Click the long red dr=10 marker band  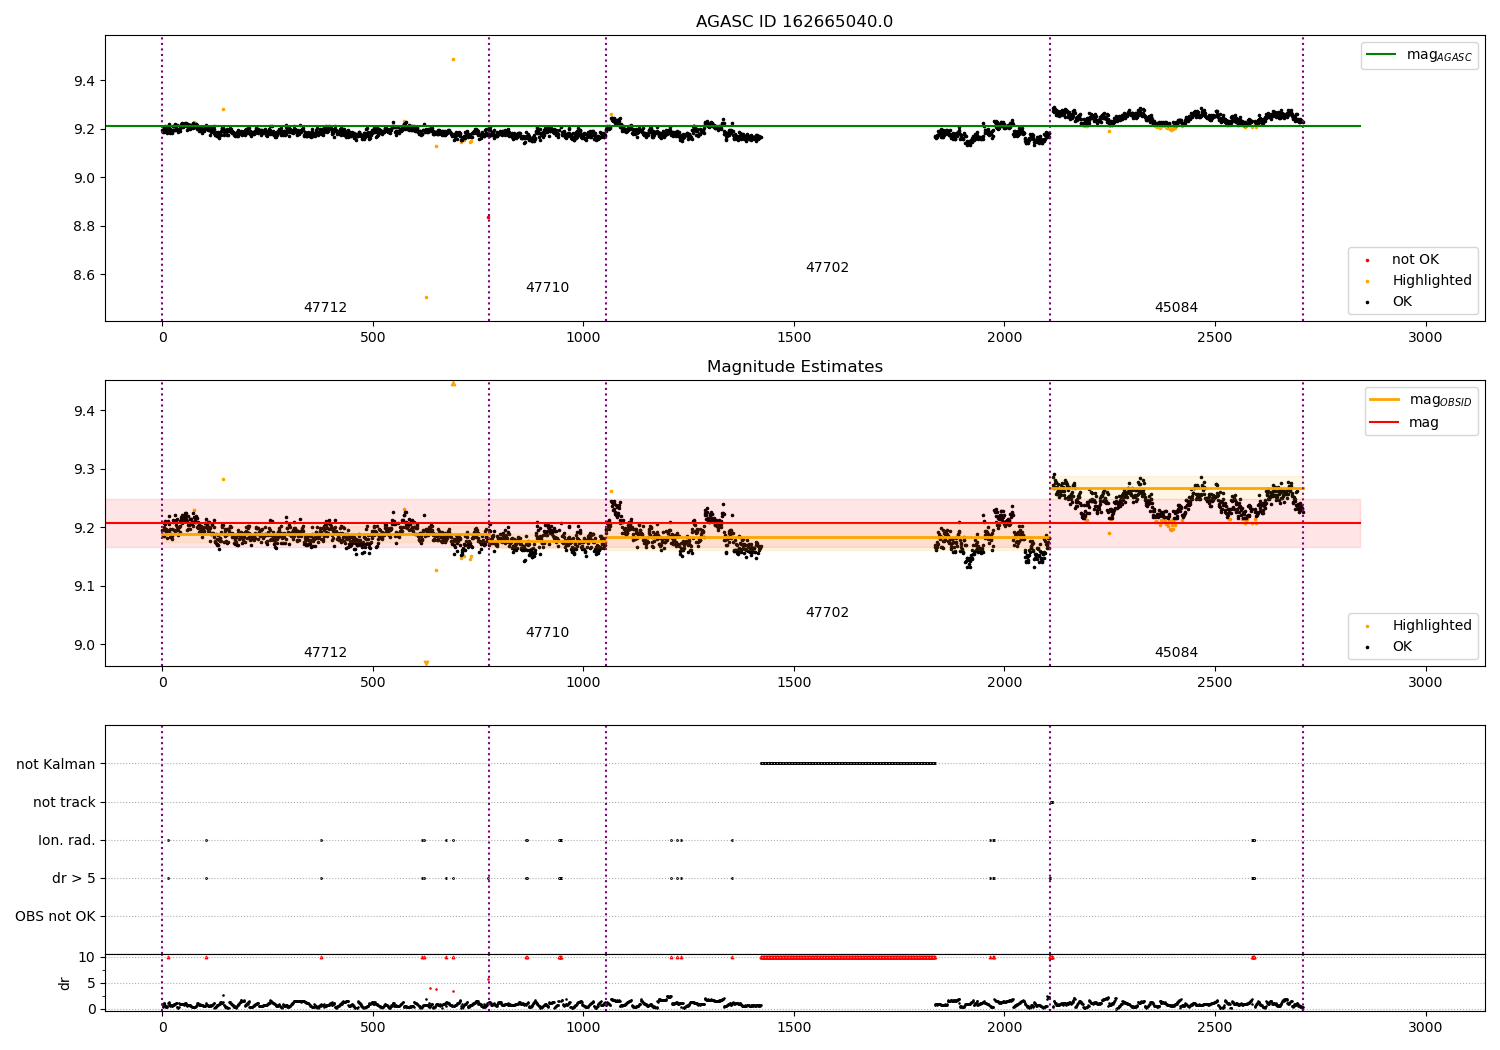[848, 958]
